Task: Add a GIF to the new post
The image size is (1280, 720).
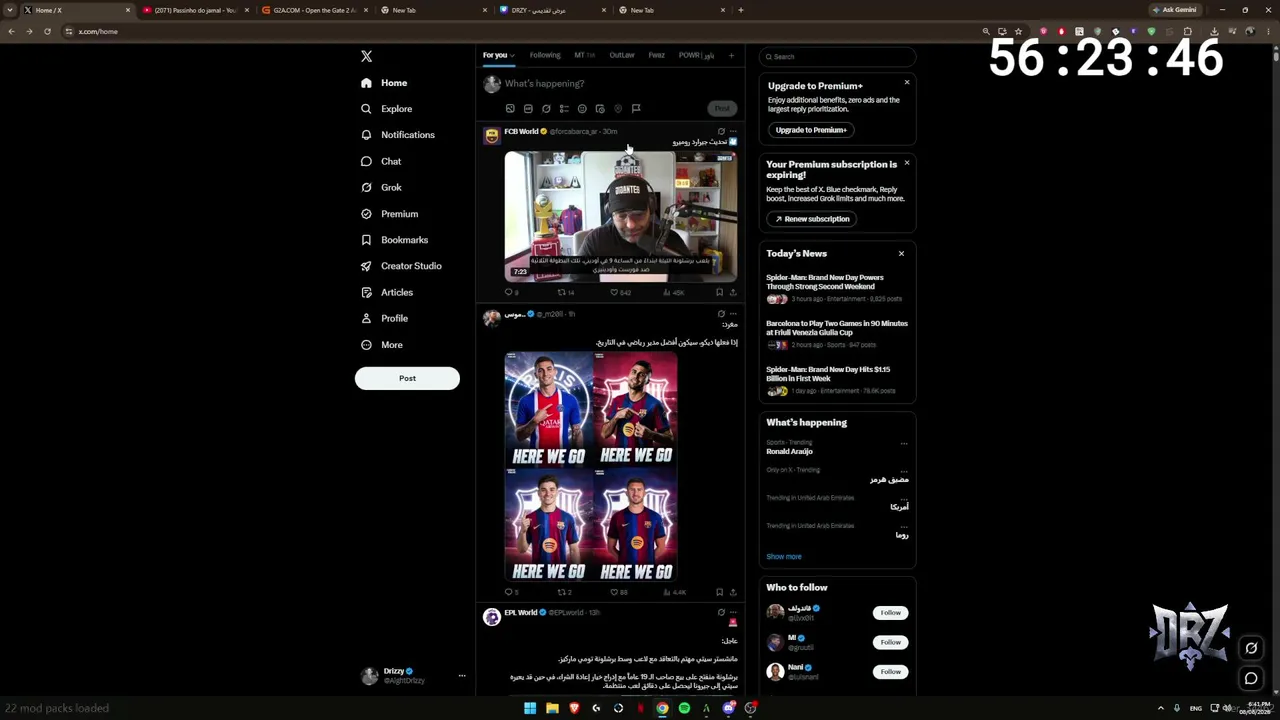Action: (528, 109)
